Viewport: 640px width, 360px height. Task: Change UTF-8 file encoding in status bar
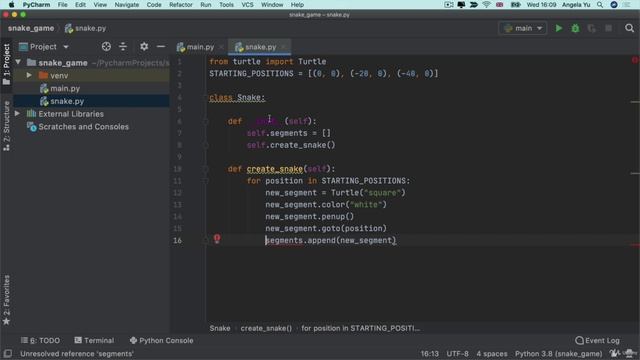pos(457,353)
